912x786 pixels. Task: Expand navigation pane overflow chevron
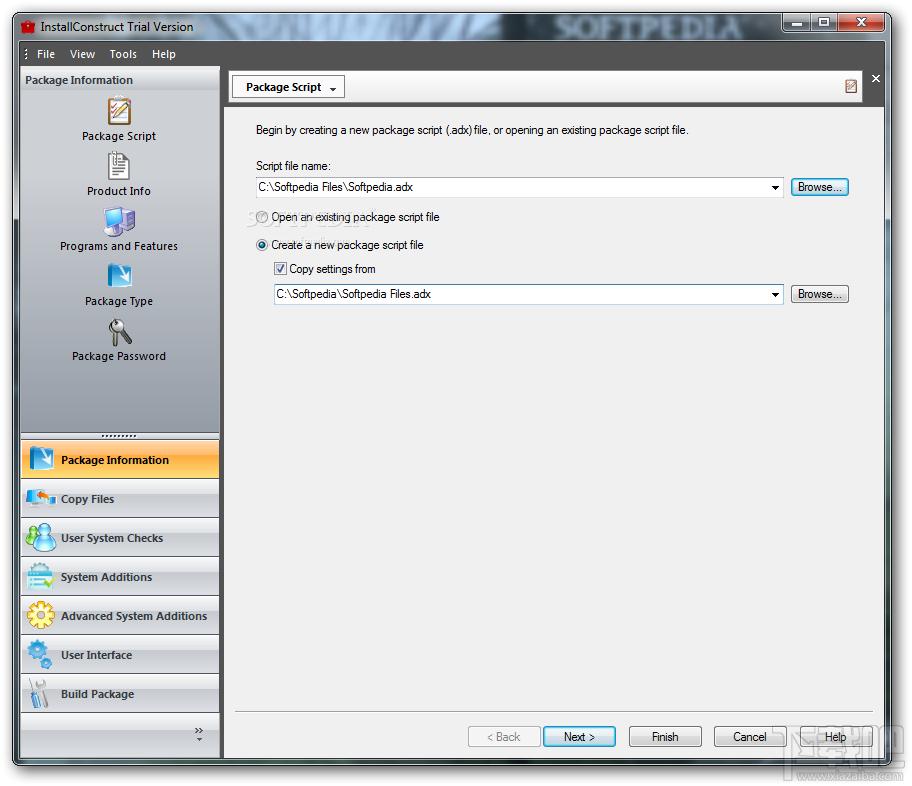tap(199, 734)
